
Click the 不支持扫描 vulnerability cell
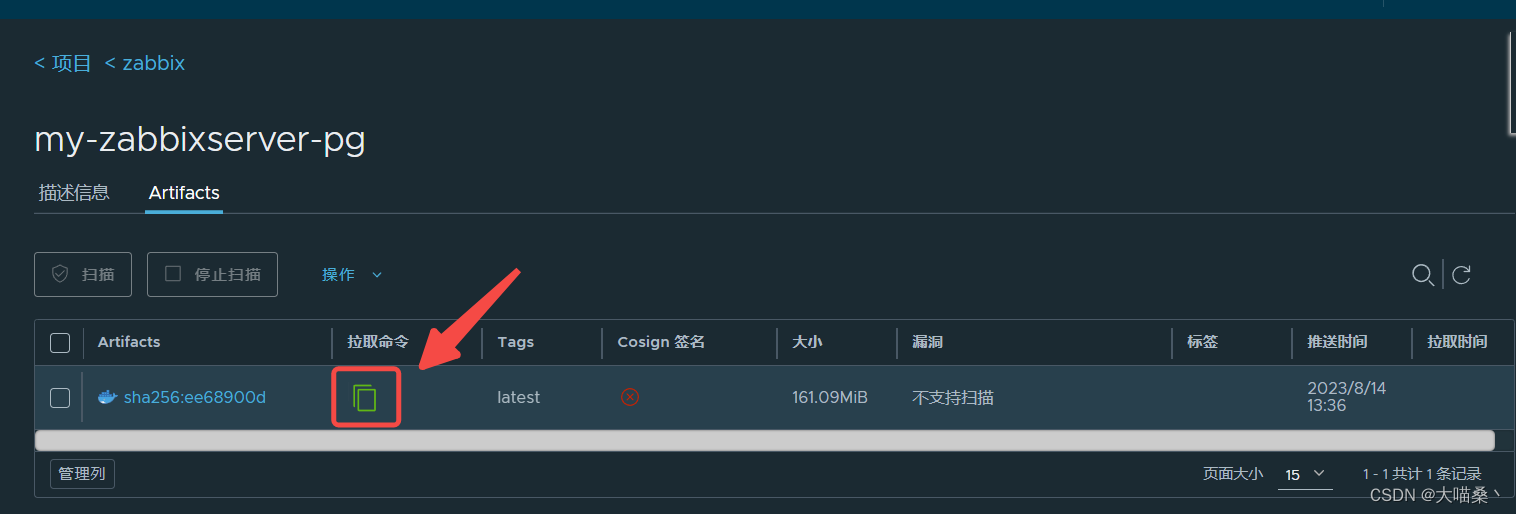[953, 397]
